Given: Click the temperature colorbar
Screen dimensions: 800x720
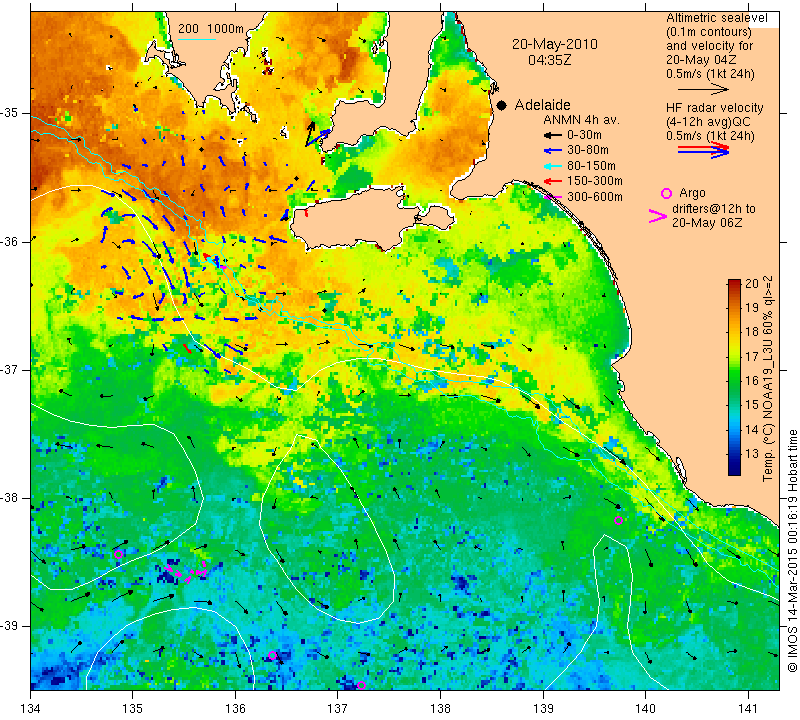Looking at the screenshot, I should coord(734,377).
